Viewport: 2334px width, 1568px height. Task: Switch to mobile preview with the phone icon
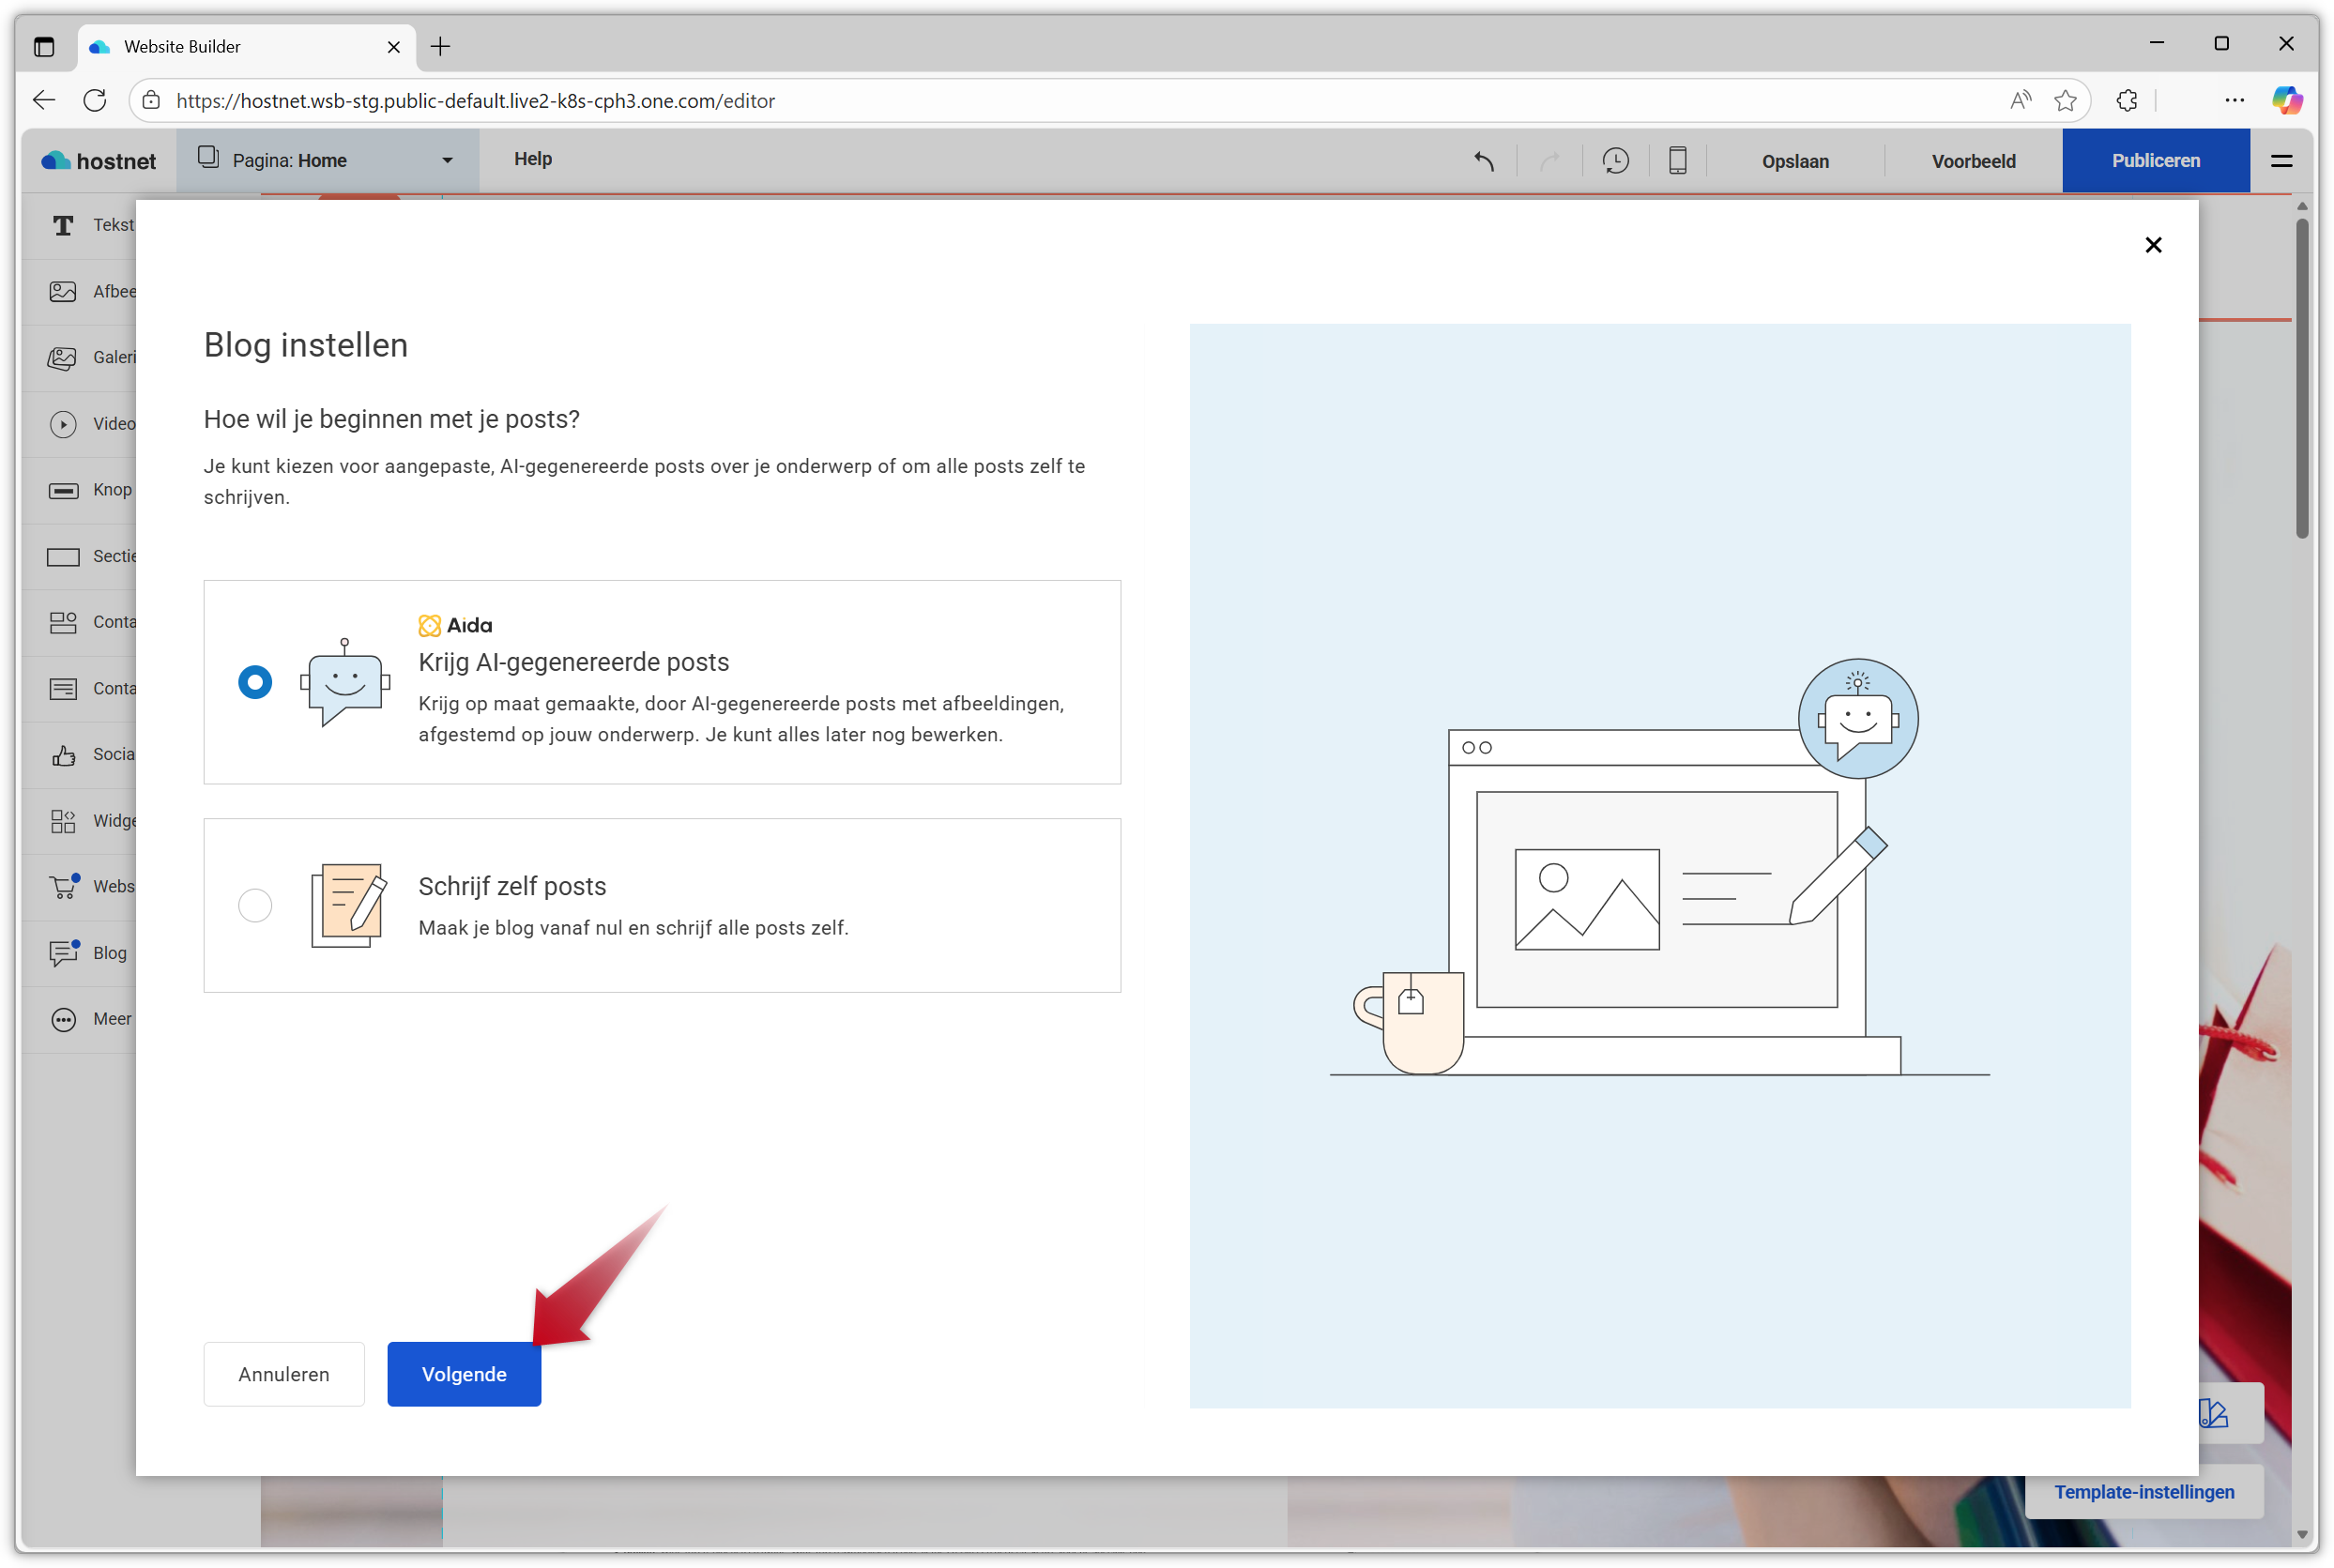click(1676, 160)
